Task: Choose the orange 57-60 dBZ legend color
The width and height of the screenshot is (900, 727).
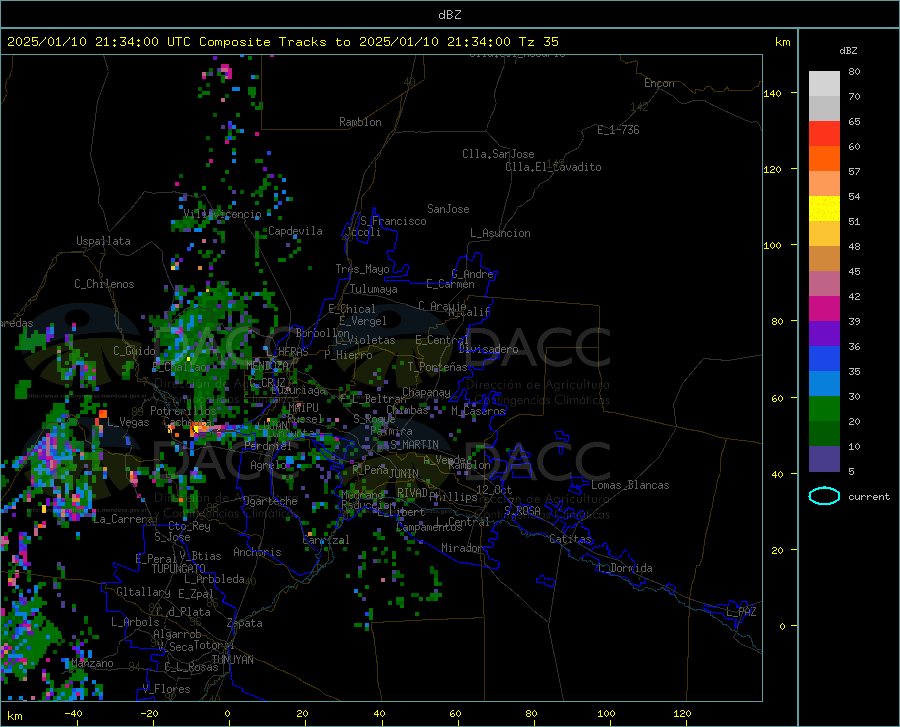Action: tap(824, 159)
